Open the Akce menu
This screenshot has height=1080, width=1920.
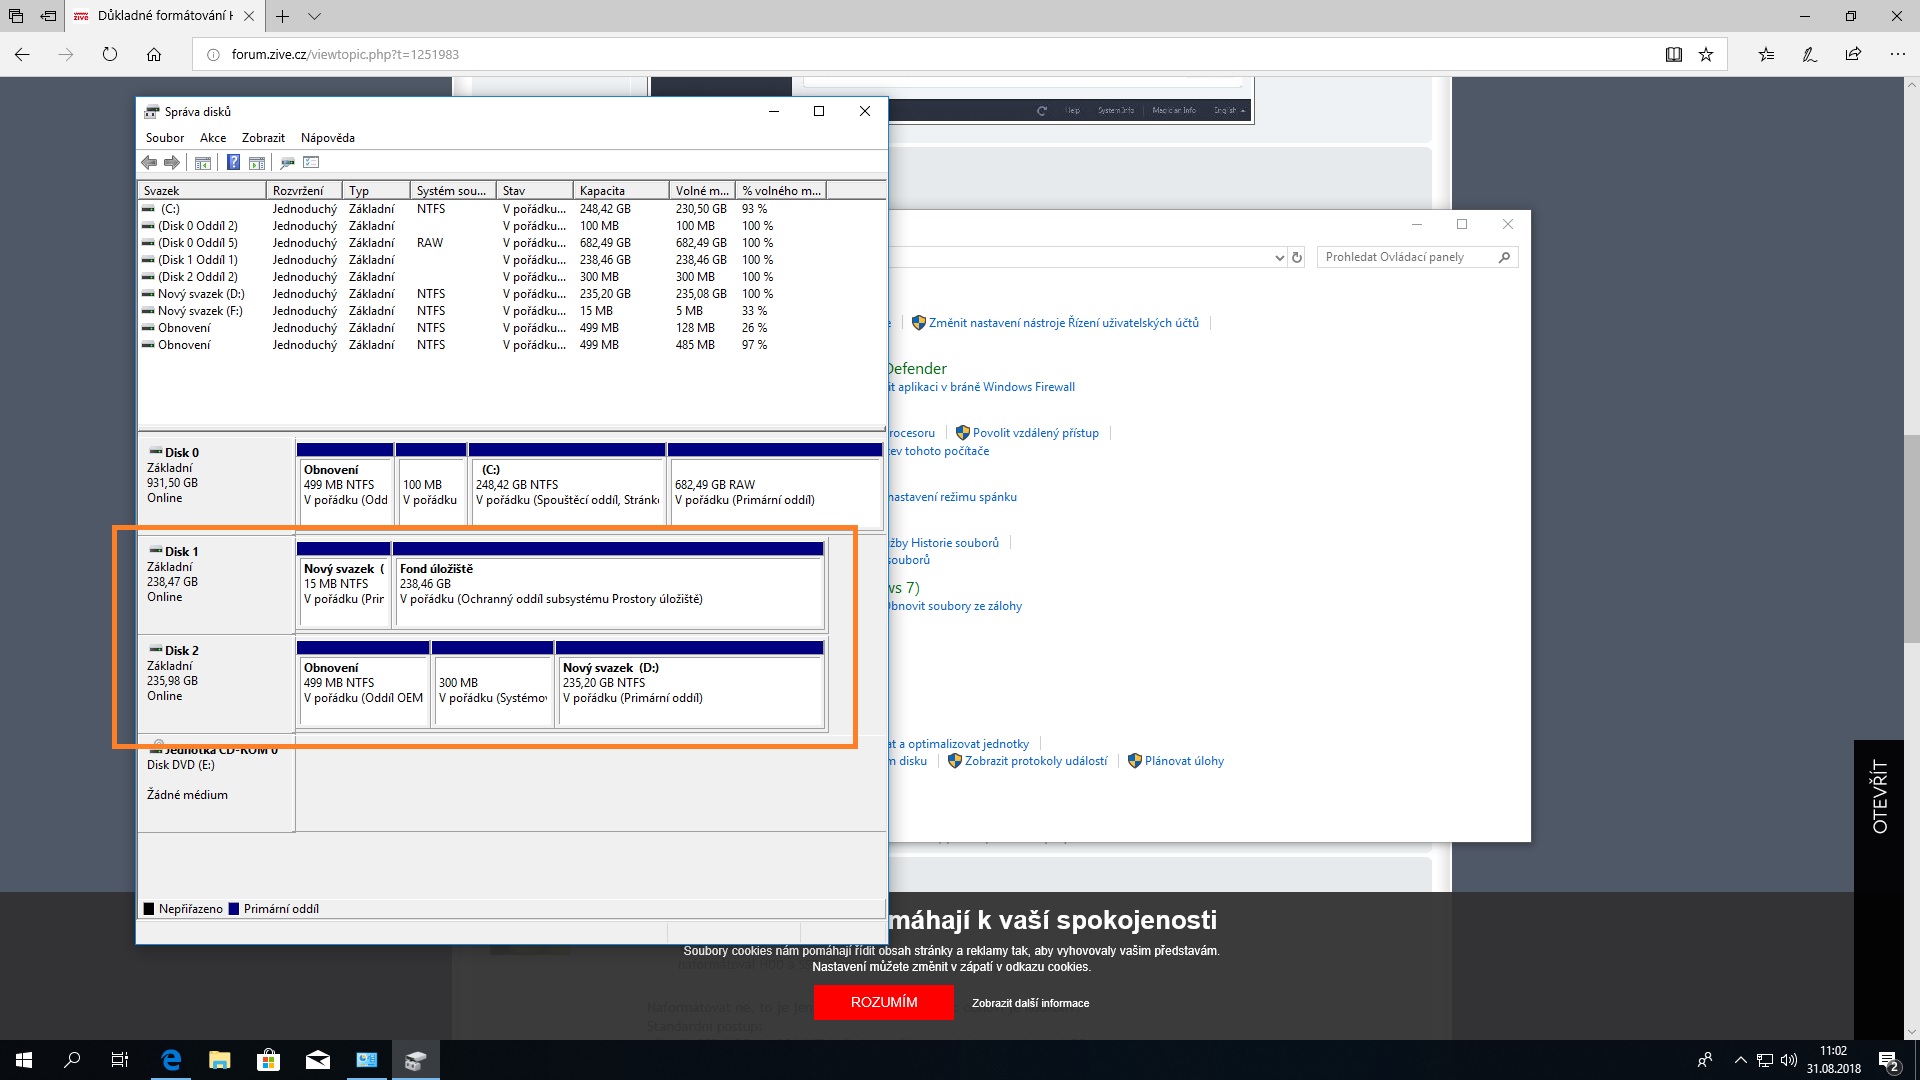click(212, 138)
